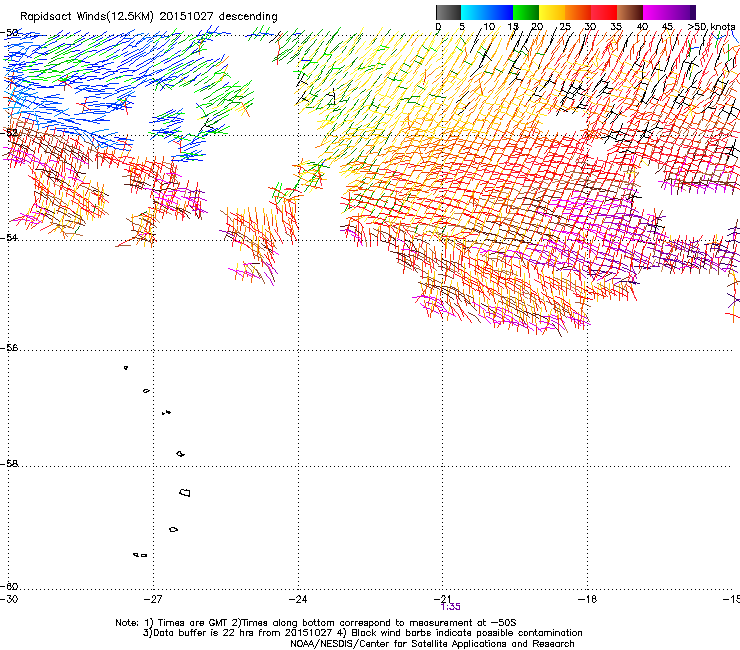Screen dimensions: 740x650
Task: Click the northernmost small island outline
Action: pyautogui.click(x=126, y=368)
